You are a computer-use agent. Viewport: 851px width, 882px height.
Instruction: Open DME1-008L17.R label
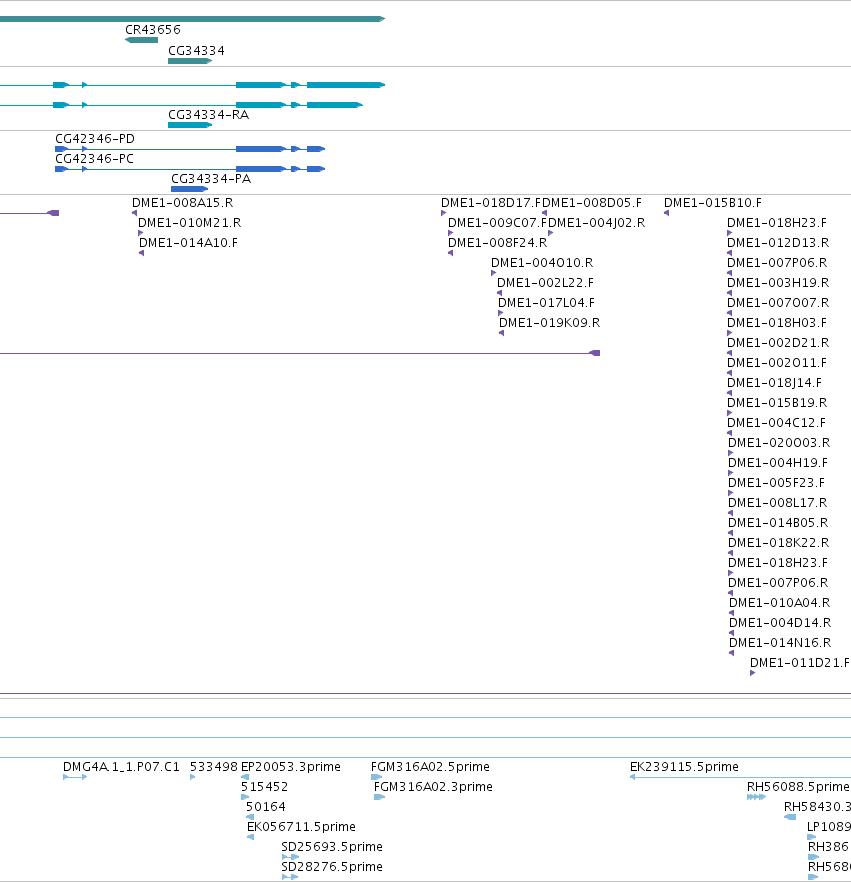coord(777,502)
